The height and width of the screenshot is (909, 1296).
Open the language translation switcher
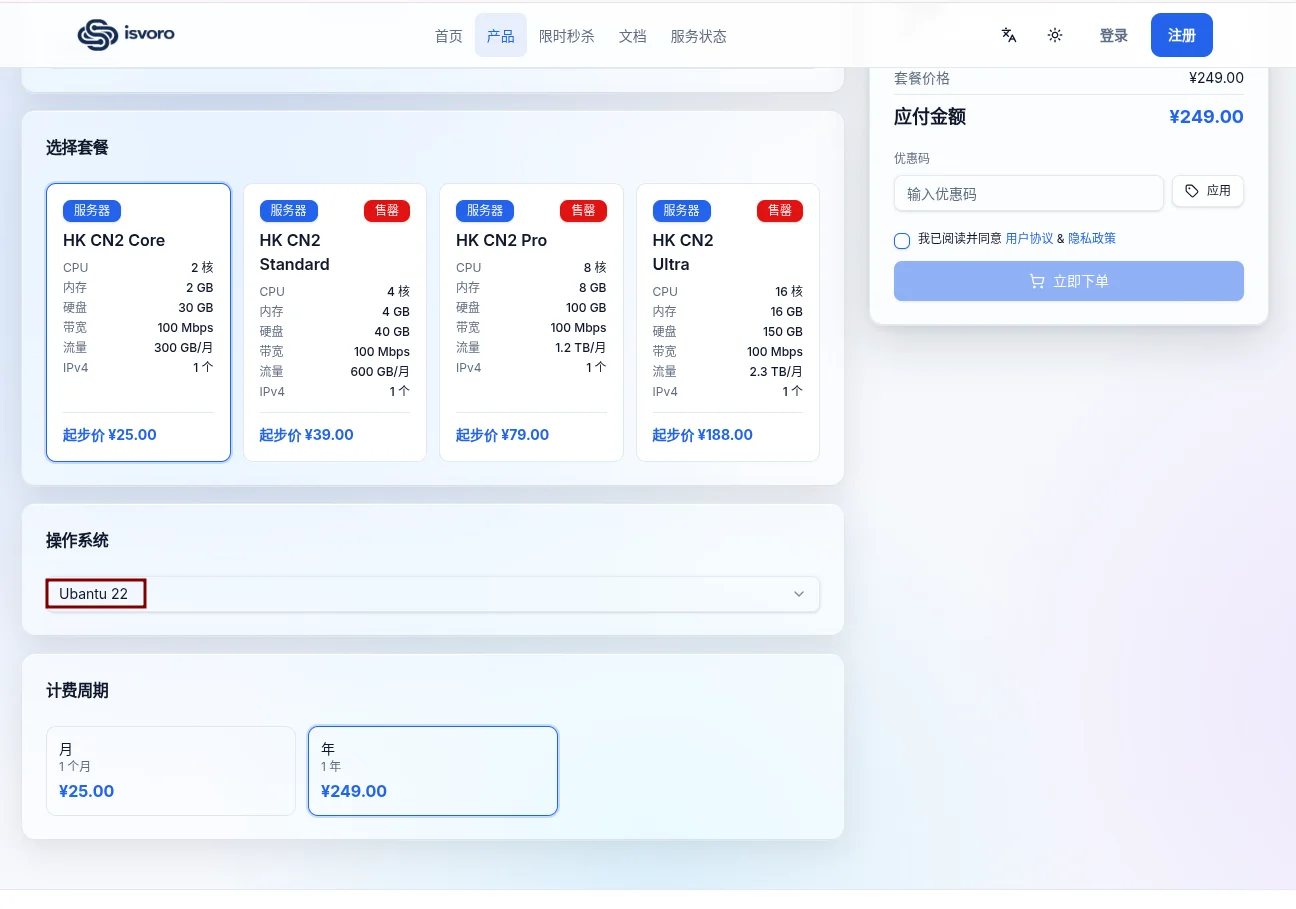tap(1009, 35)
